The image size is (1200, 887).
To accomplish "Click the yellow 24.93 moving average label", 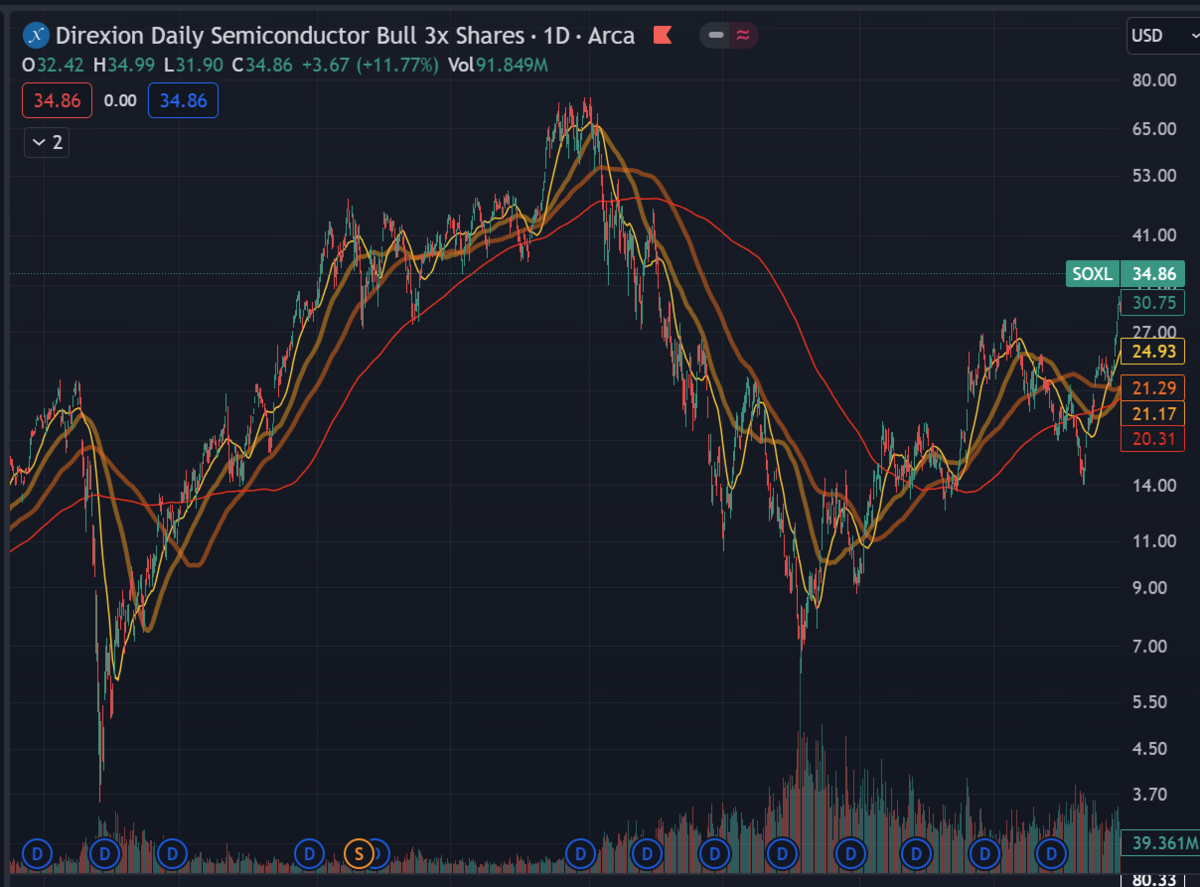I will click(x=1154, y=351).
